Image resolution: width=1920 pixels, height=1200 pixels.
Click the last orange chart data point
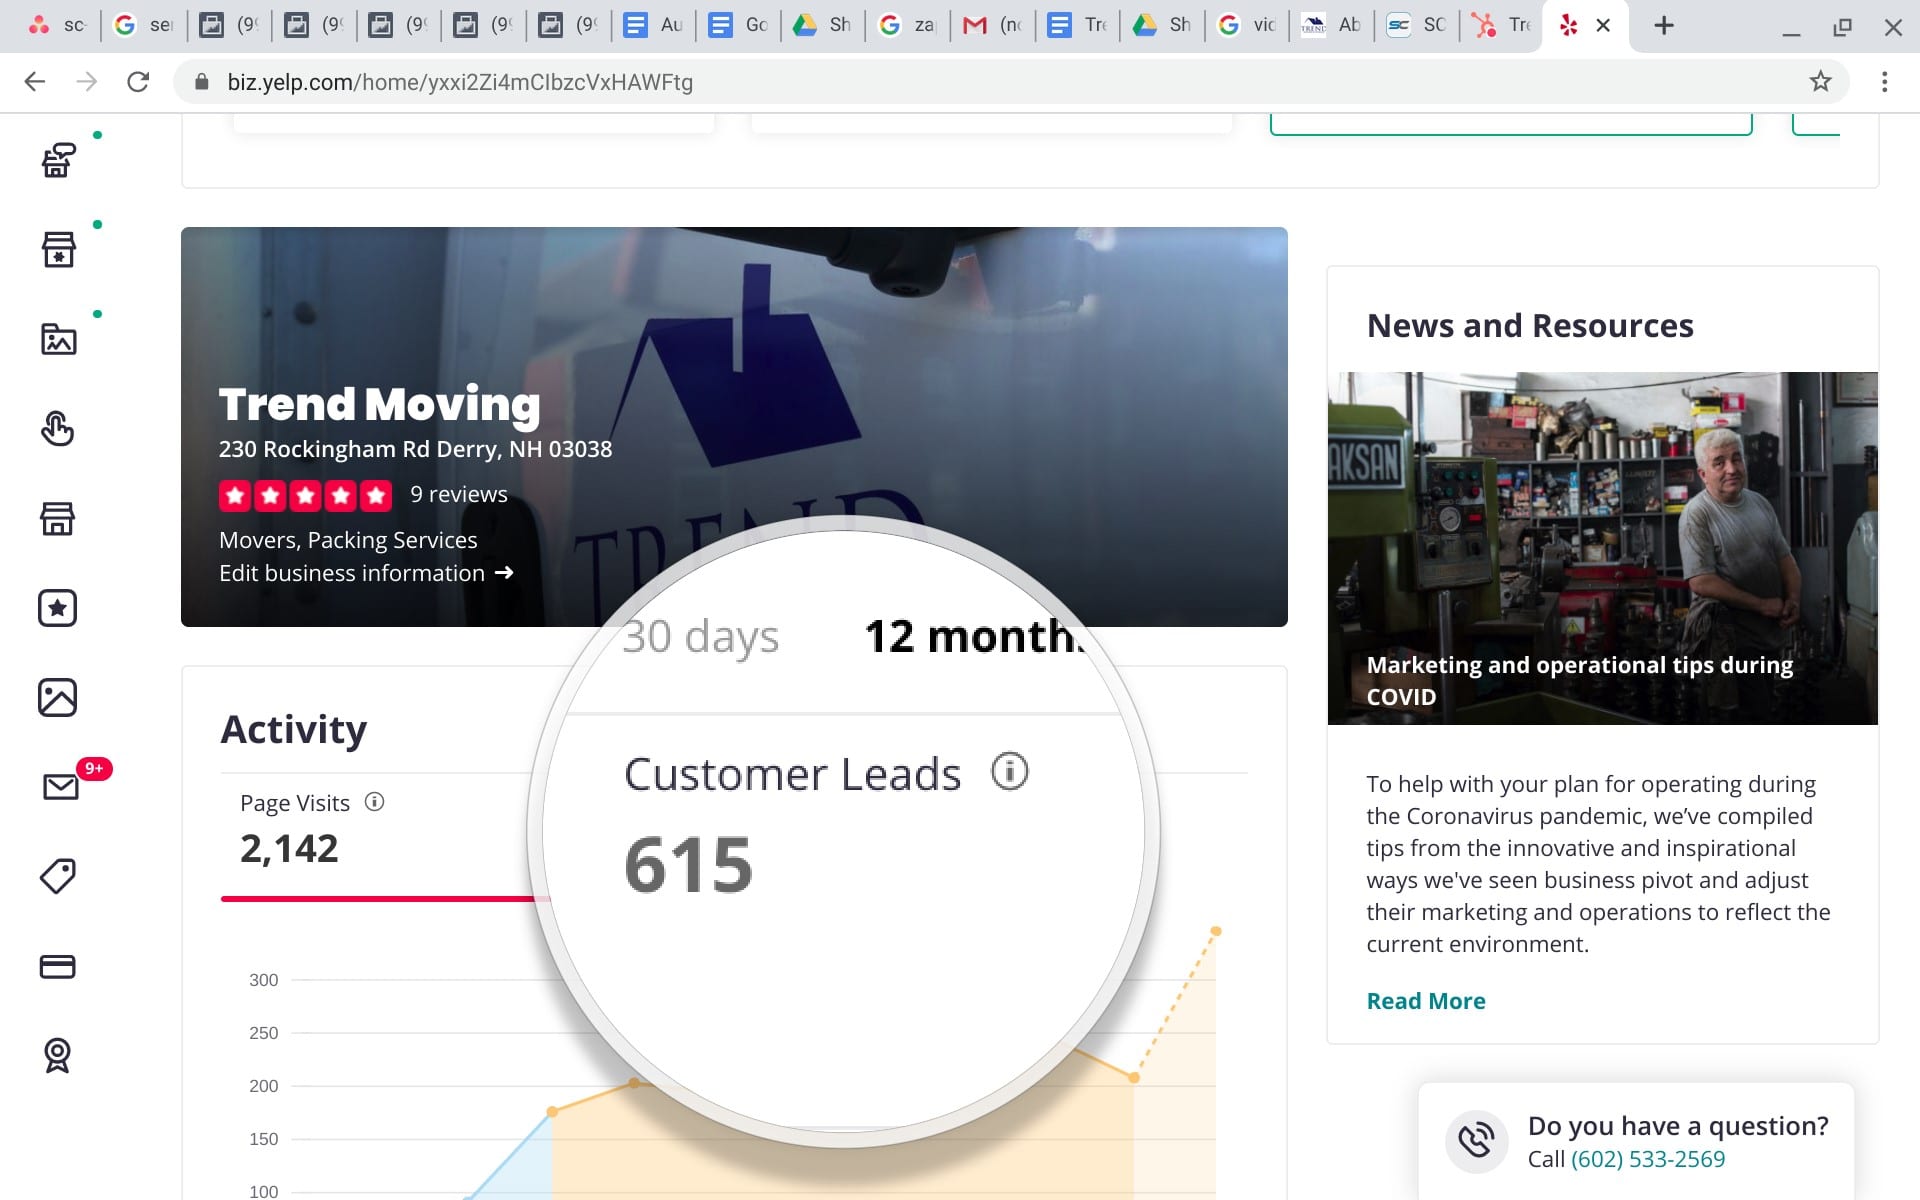[x=1216, y=931]
